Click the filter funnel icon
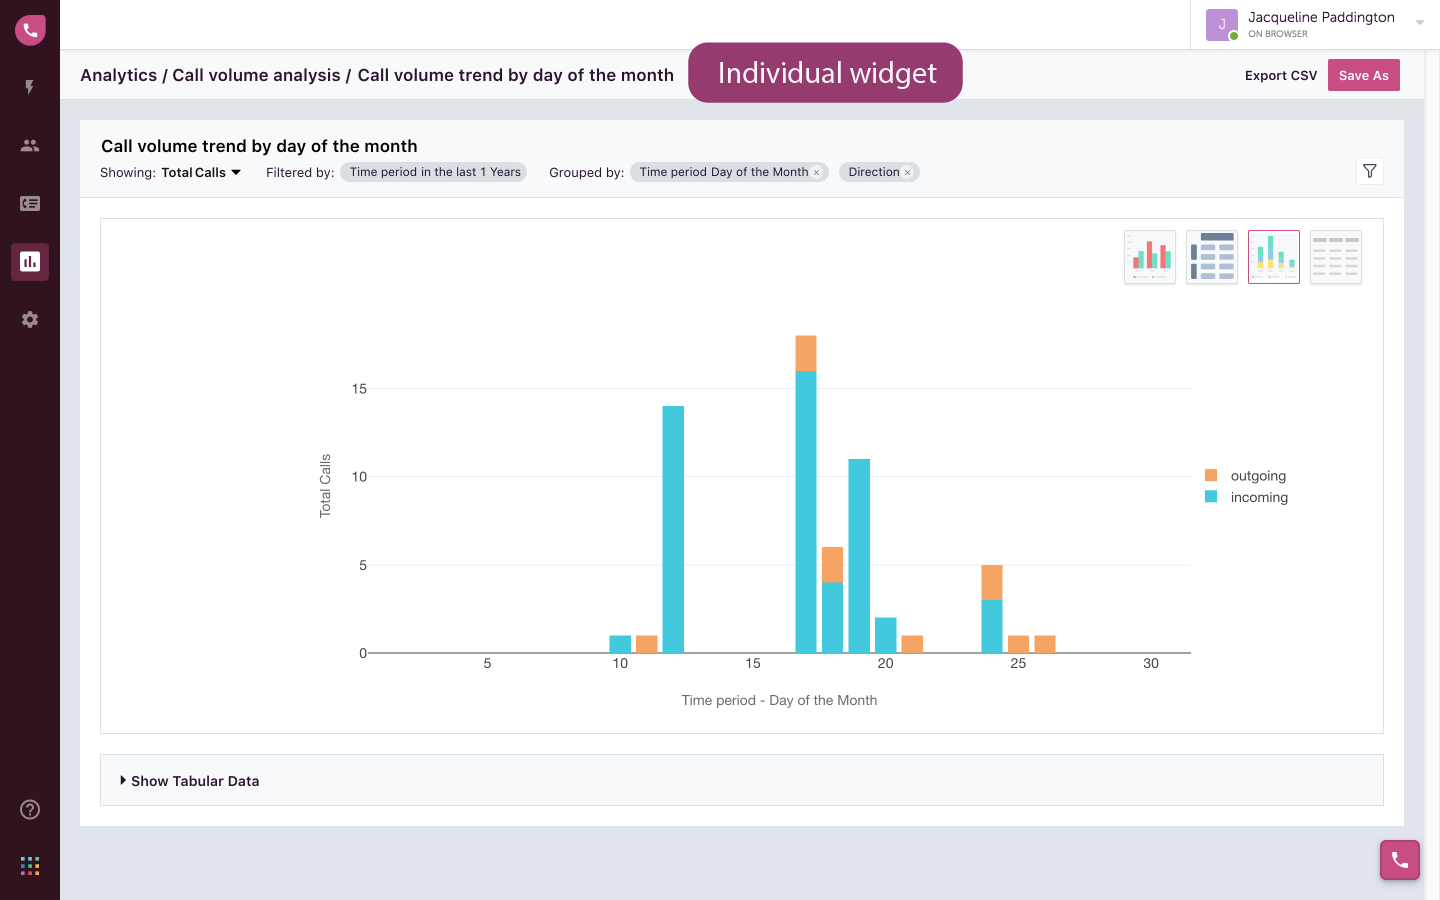The width and height of the screenshot is (1440, 900). click(1370, 171)
